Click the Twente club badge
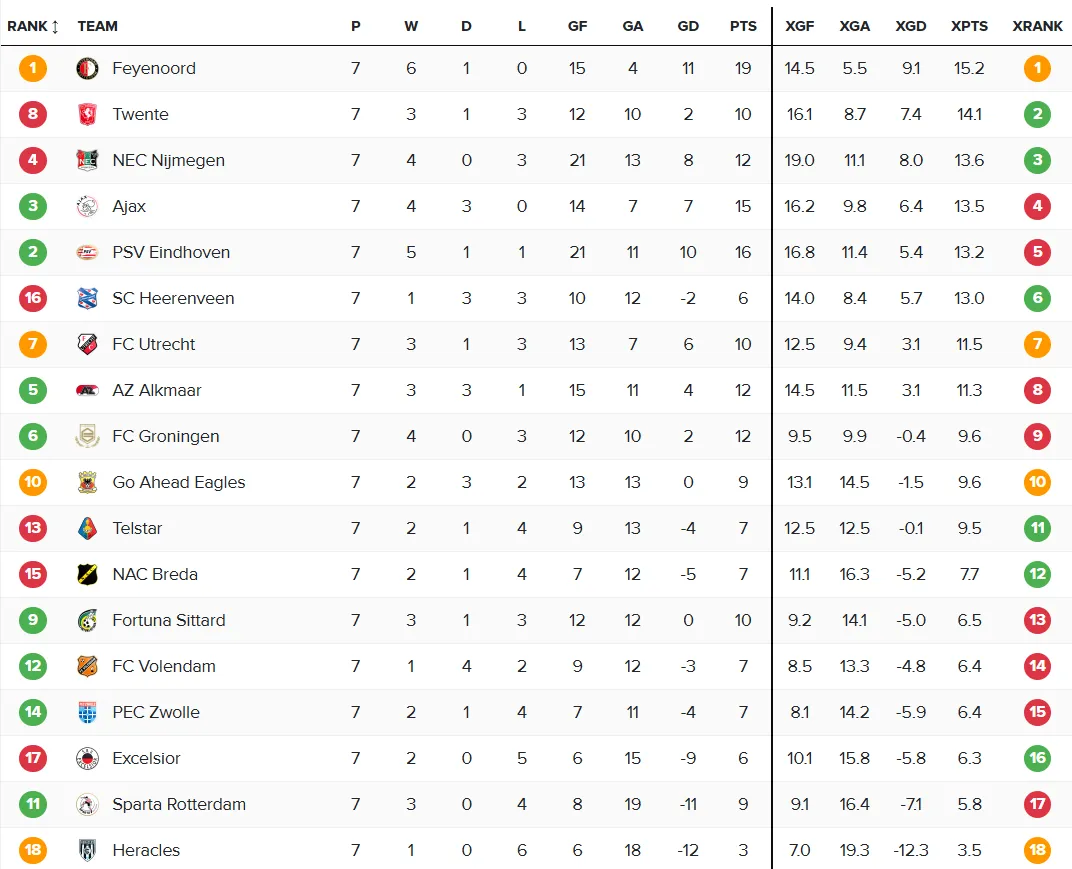Image resolution: width=1072 pixels, height=869 pixels. point(88,114)
